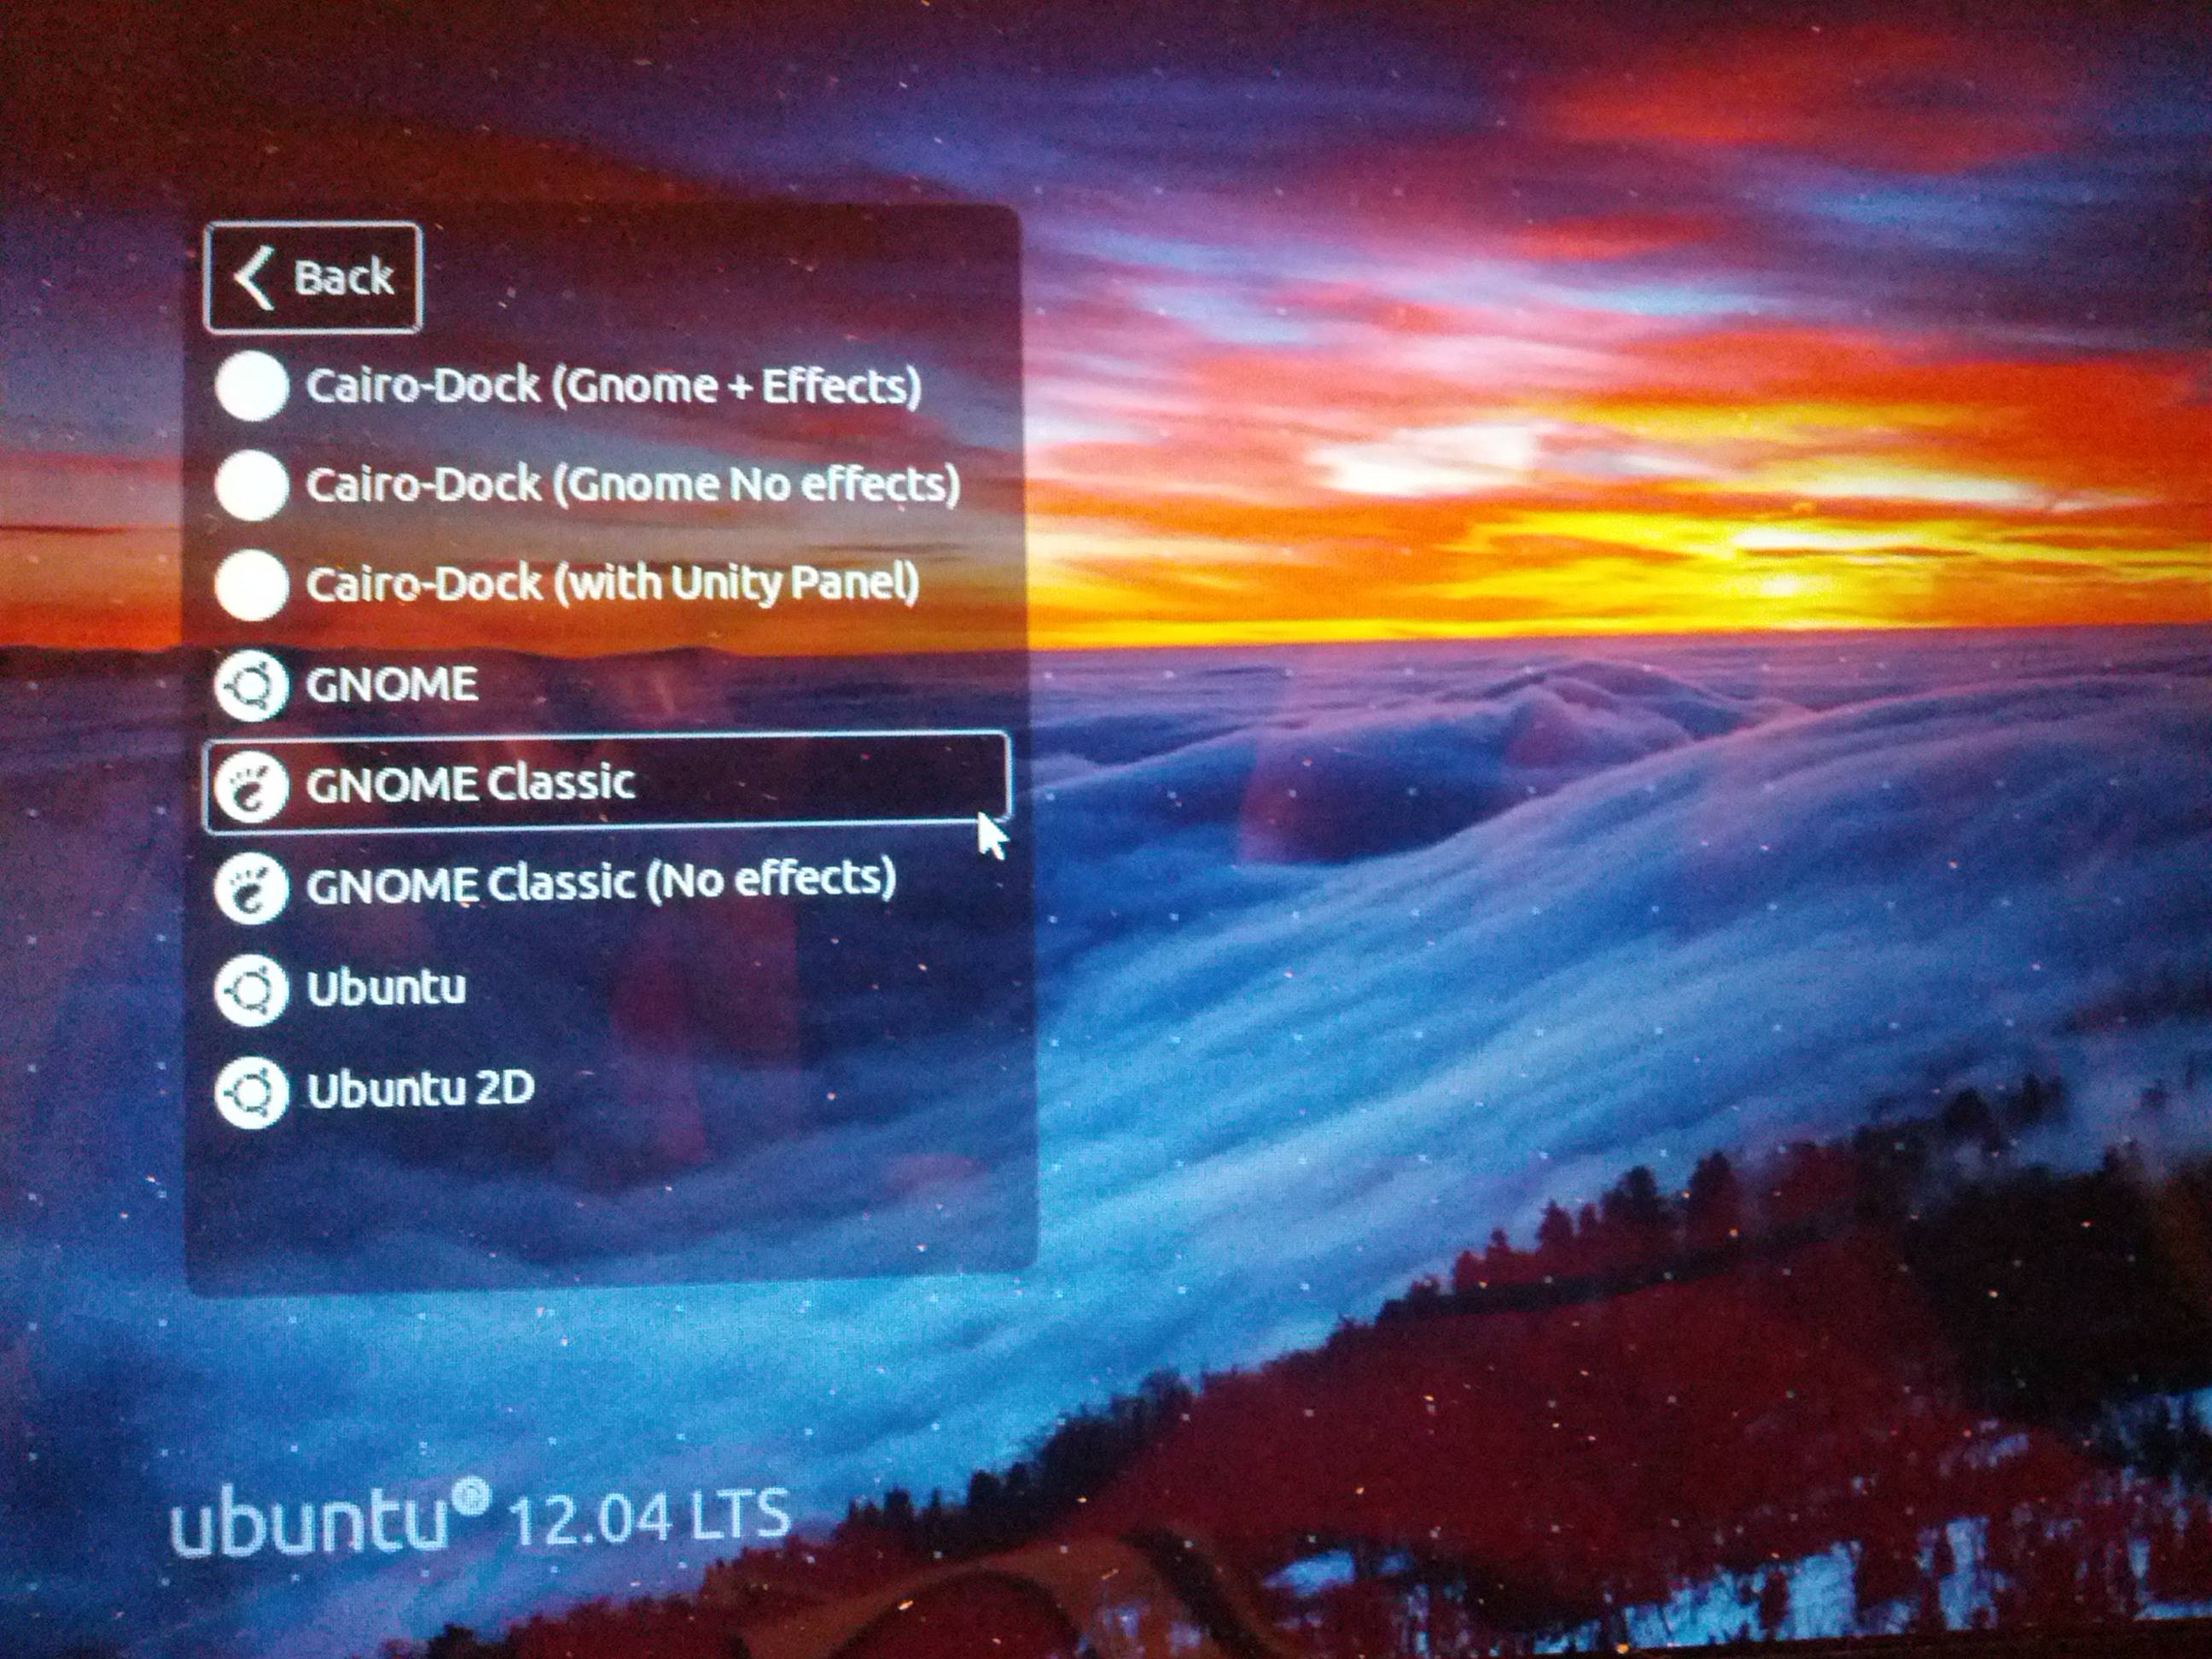Click the icon beside Cairo-Dock (with Unity Panel)
This screenshot has height=1659, width=2212.
pyautogui.click(x=251, y=584)
